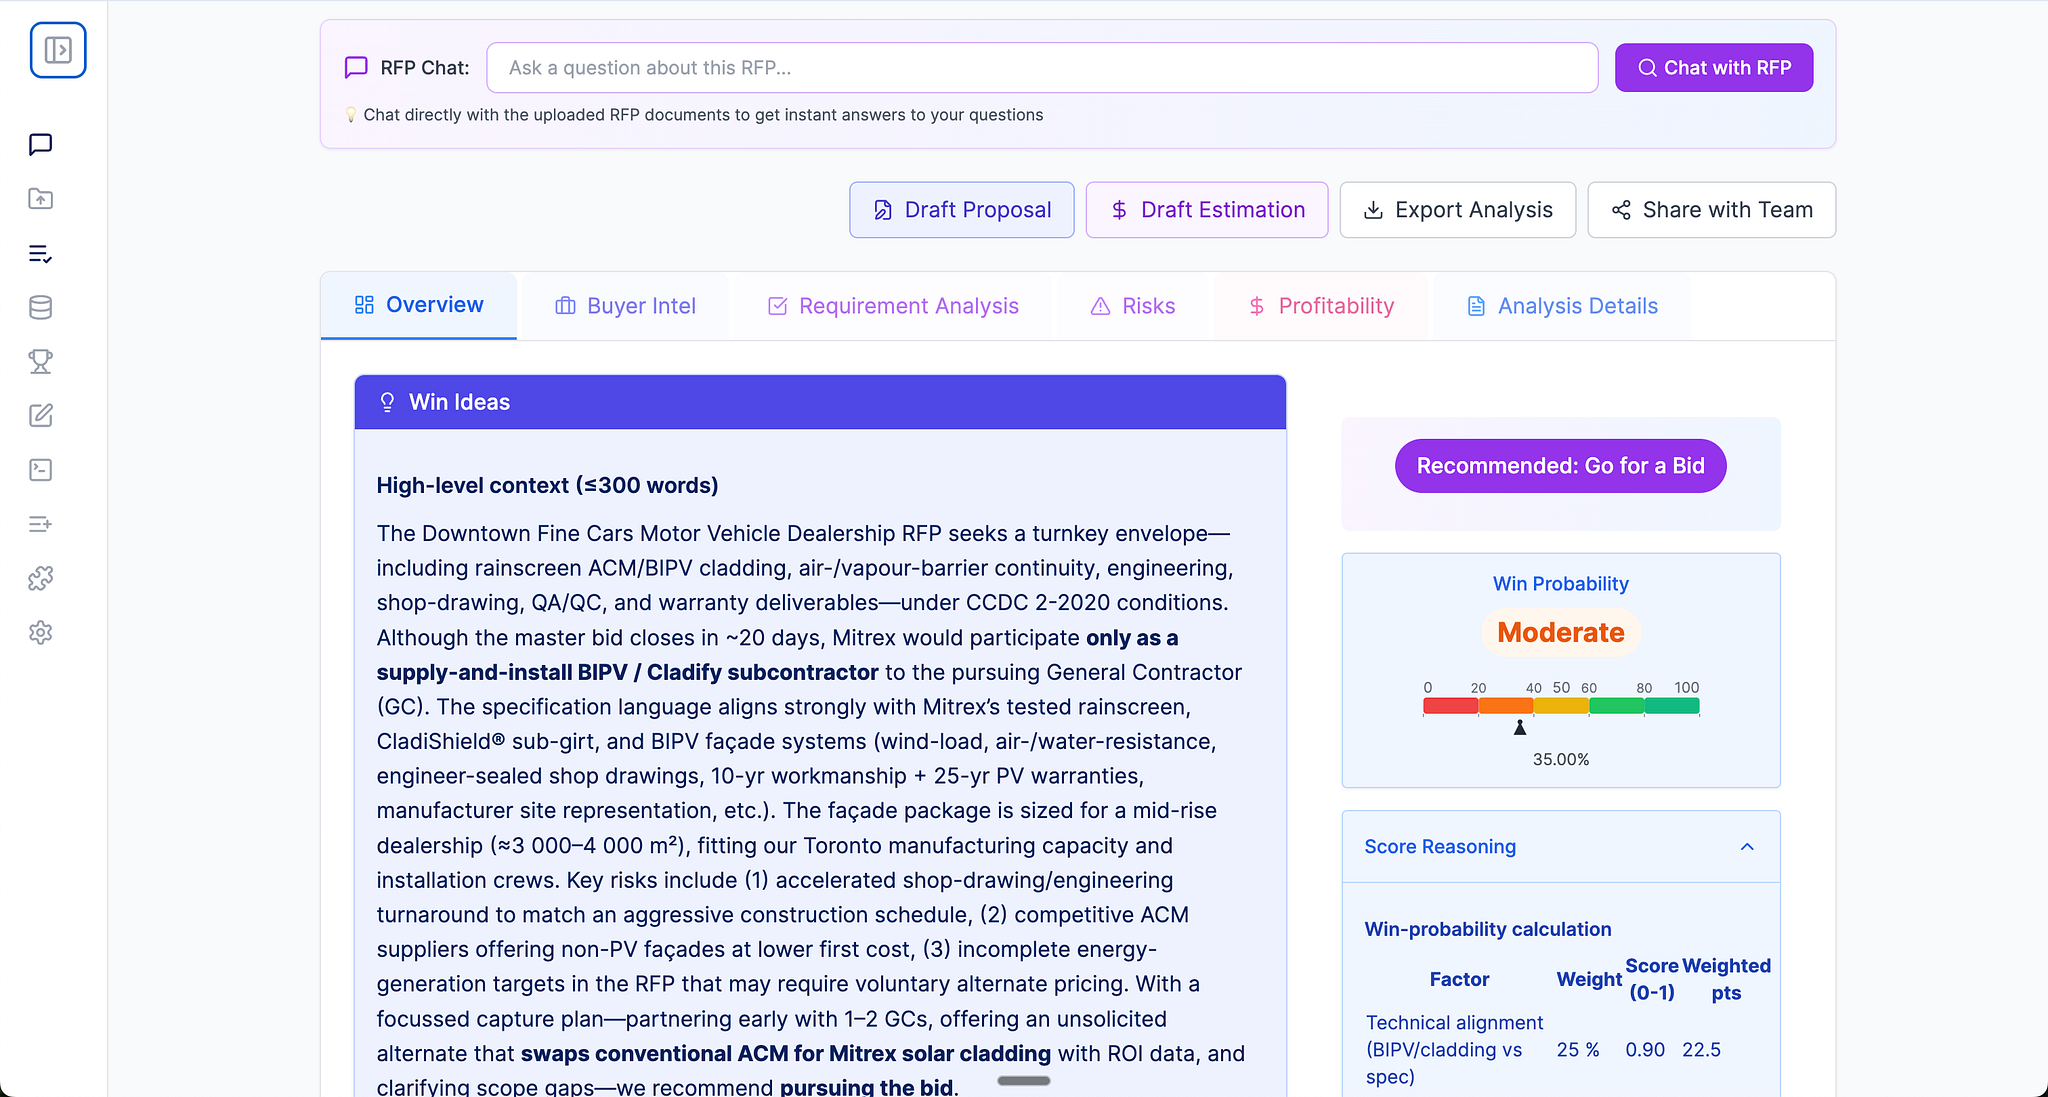2048x1097 pixels.
Task: Open the edit pencil sidebar icon
Action: [41, 416]
